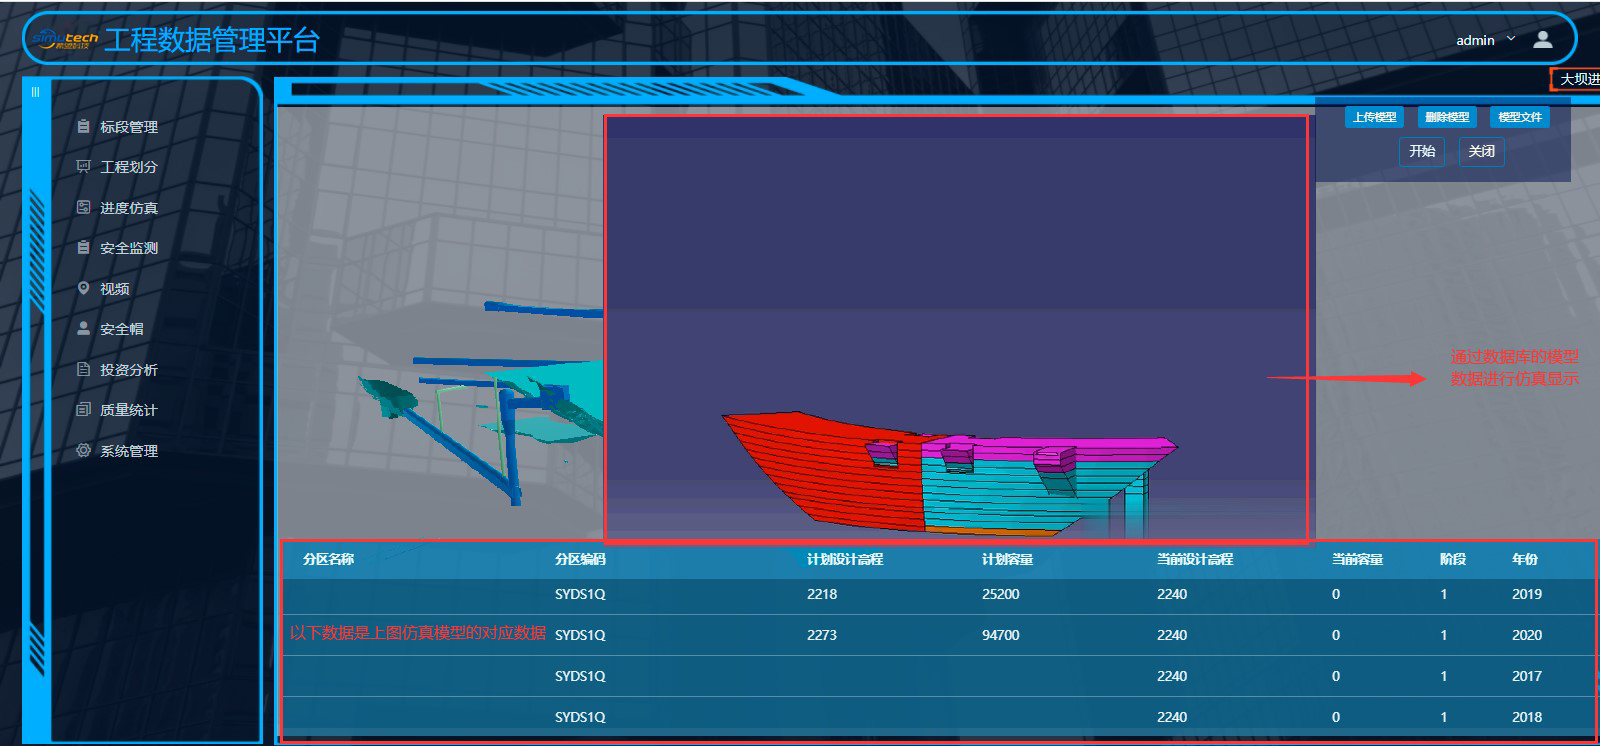This screenshot has width=1600, height=746.
Task: Switch to the 大坝进 tab at top right
Action: [1578, 79]
